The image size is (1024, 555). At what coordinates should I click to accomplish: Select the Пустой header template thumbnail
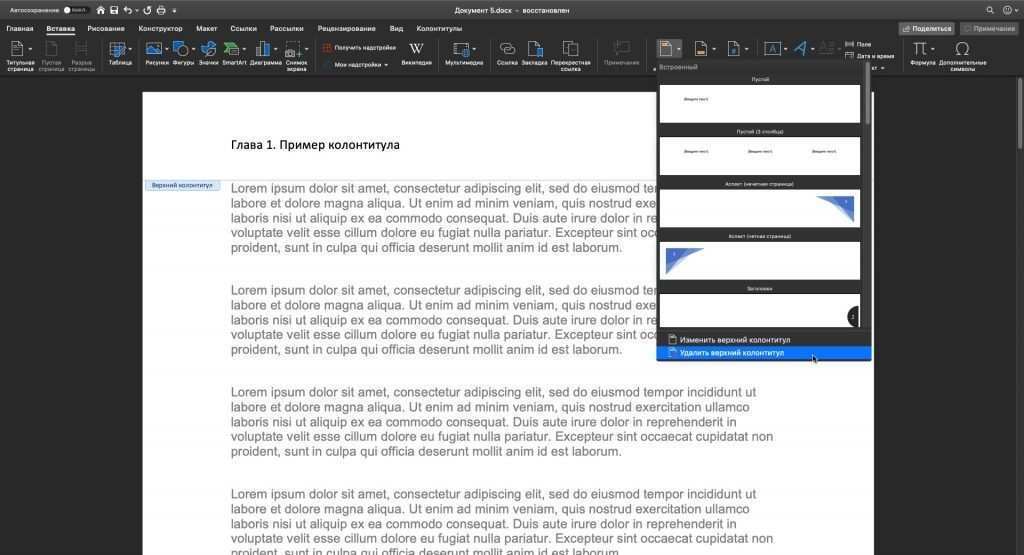click(760, 103)
